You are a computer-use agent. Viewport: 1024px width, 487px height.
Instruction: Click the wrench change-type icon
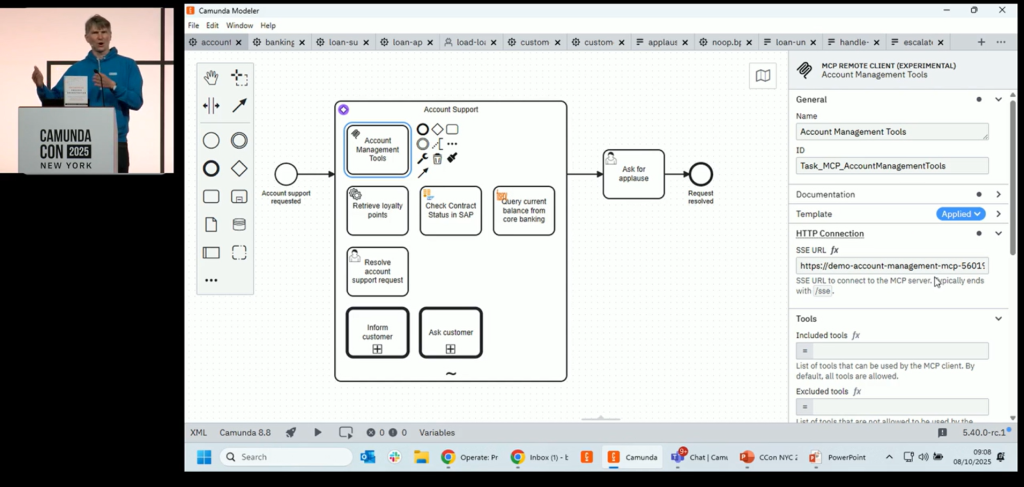[422, 158]
